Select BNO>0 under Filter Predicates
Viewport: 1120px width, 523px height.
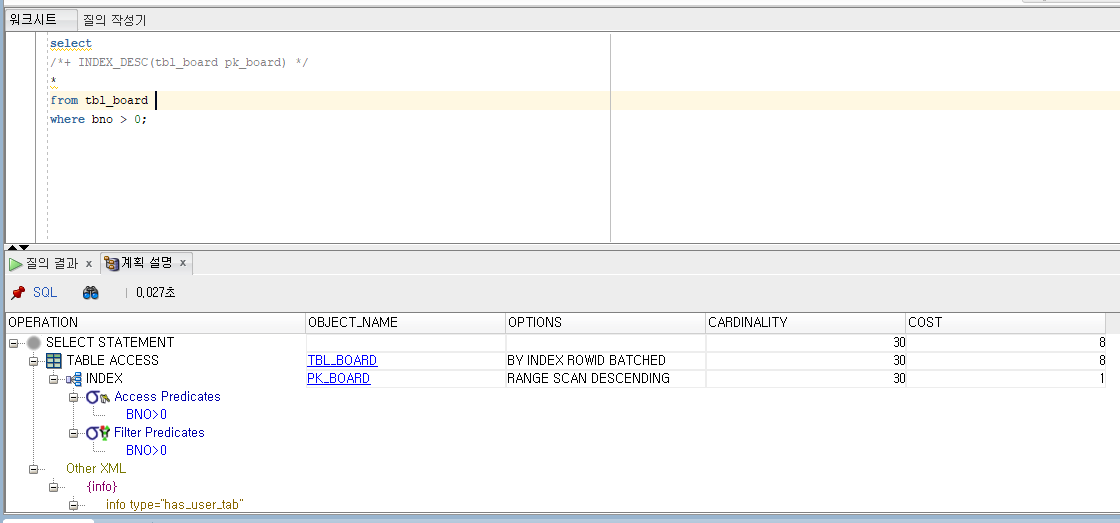coord(146,451)
